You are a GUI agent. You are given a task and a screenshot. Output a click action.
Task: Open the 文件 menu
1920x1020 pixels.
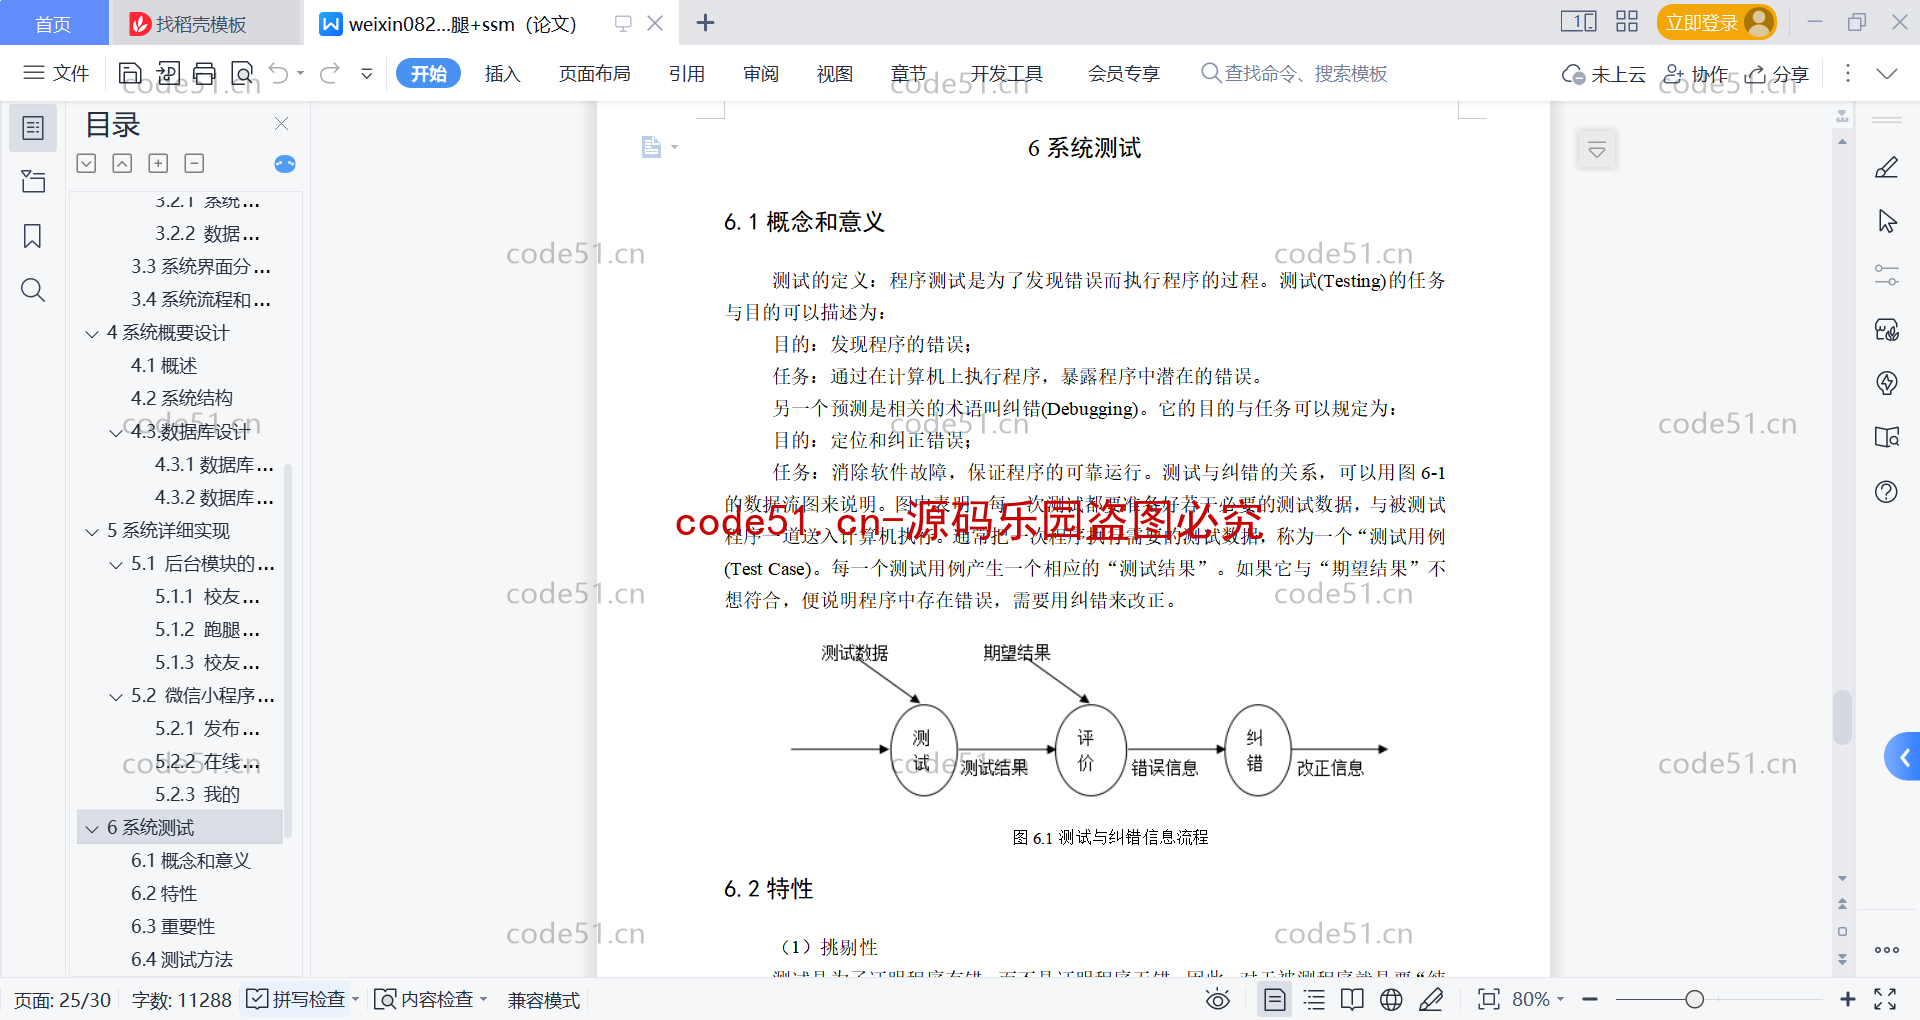click(57, 73)
